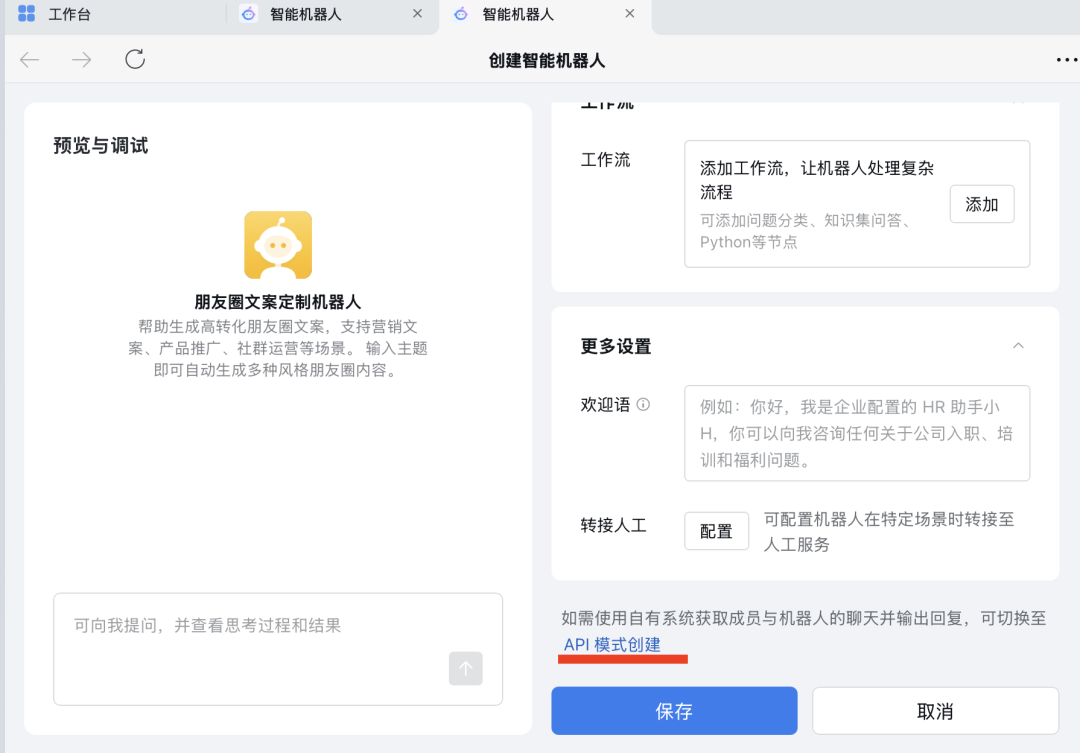Click the 保存 button

point(673,710)
